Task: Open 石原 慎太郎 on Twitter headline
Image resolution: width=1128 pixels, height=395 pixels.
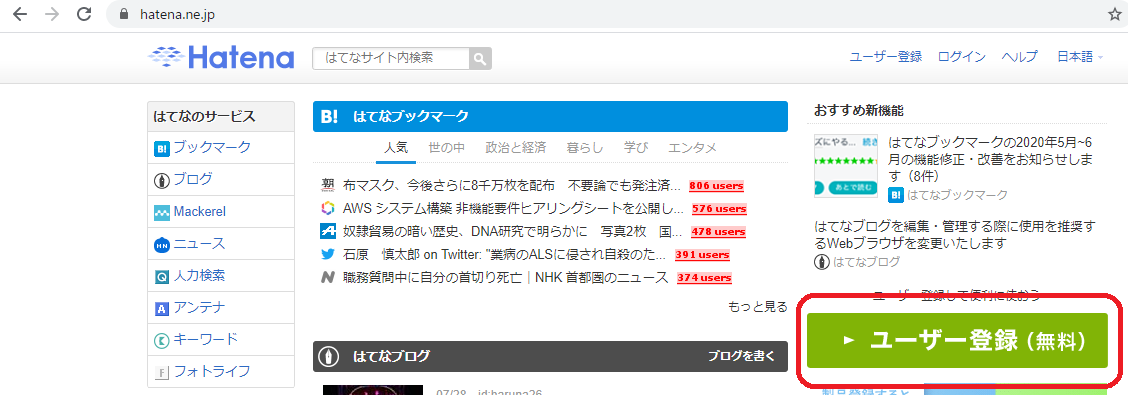Action: [x=505, y=255]
